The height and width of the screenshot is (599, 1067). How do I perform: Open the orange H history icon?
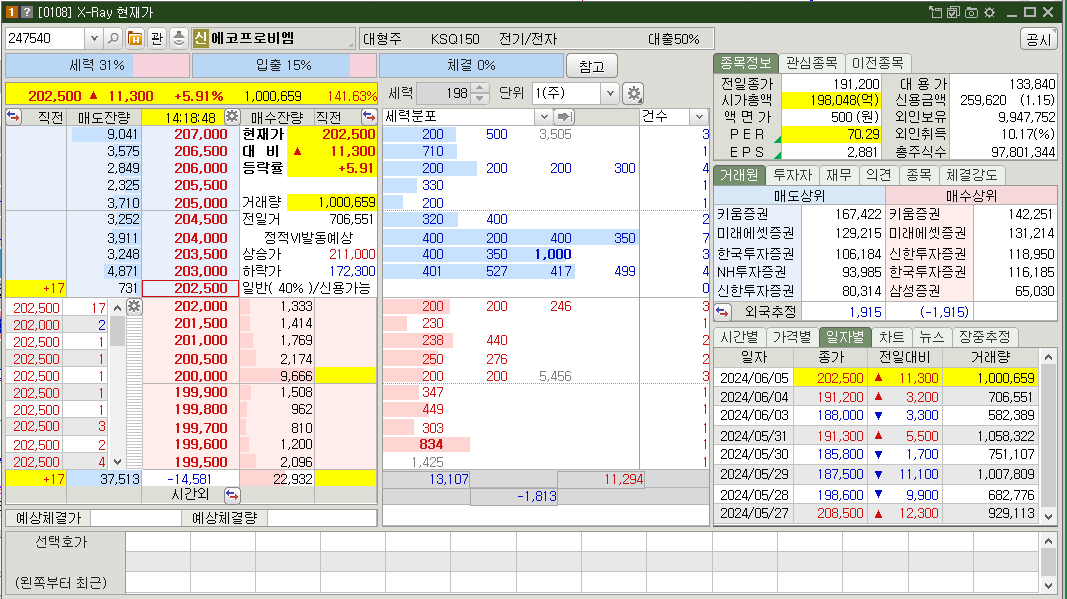(x=135, y=39)
